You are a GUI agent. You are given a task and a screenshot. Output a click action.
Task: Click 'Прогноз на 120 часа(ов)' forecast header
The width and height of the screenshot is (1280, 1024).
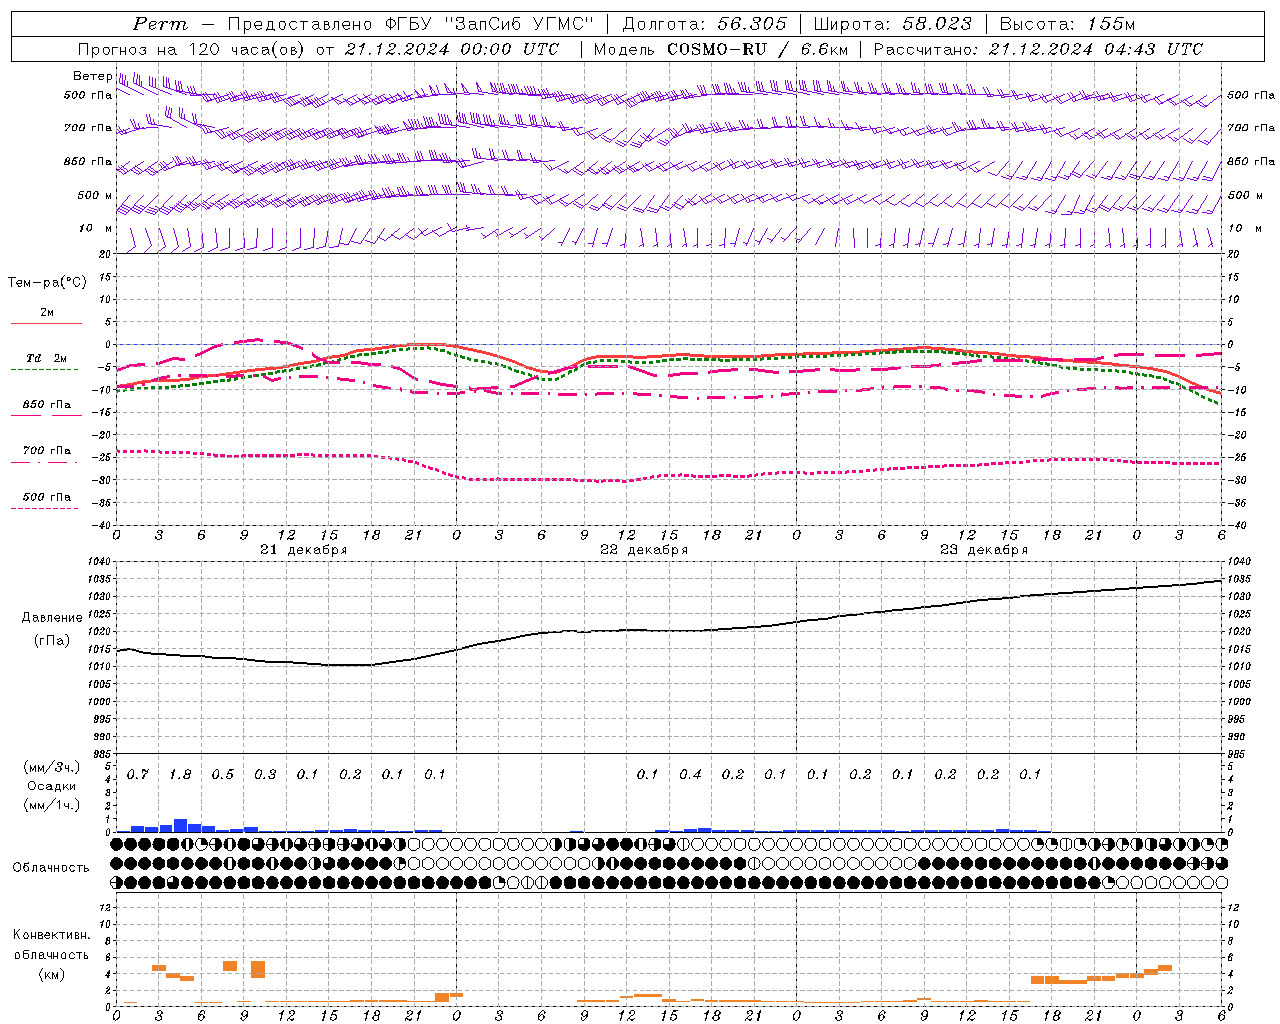click(192, 49)
